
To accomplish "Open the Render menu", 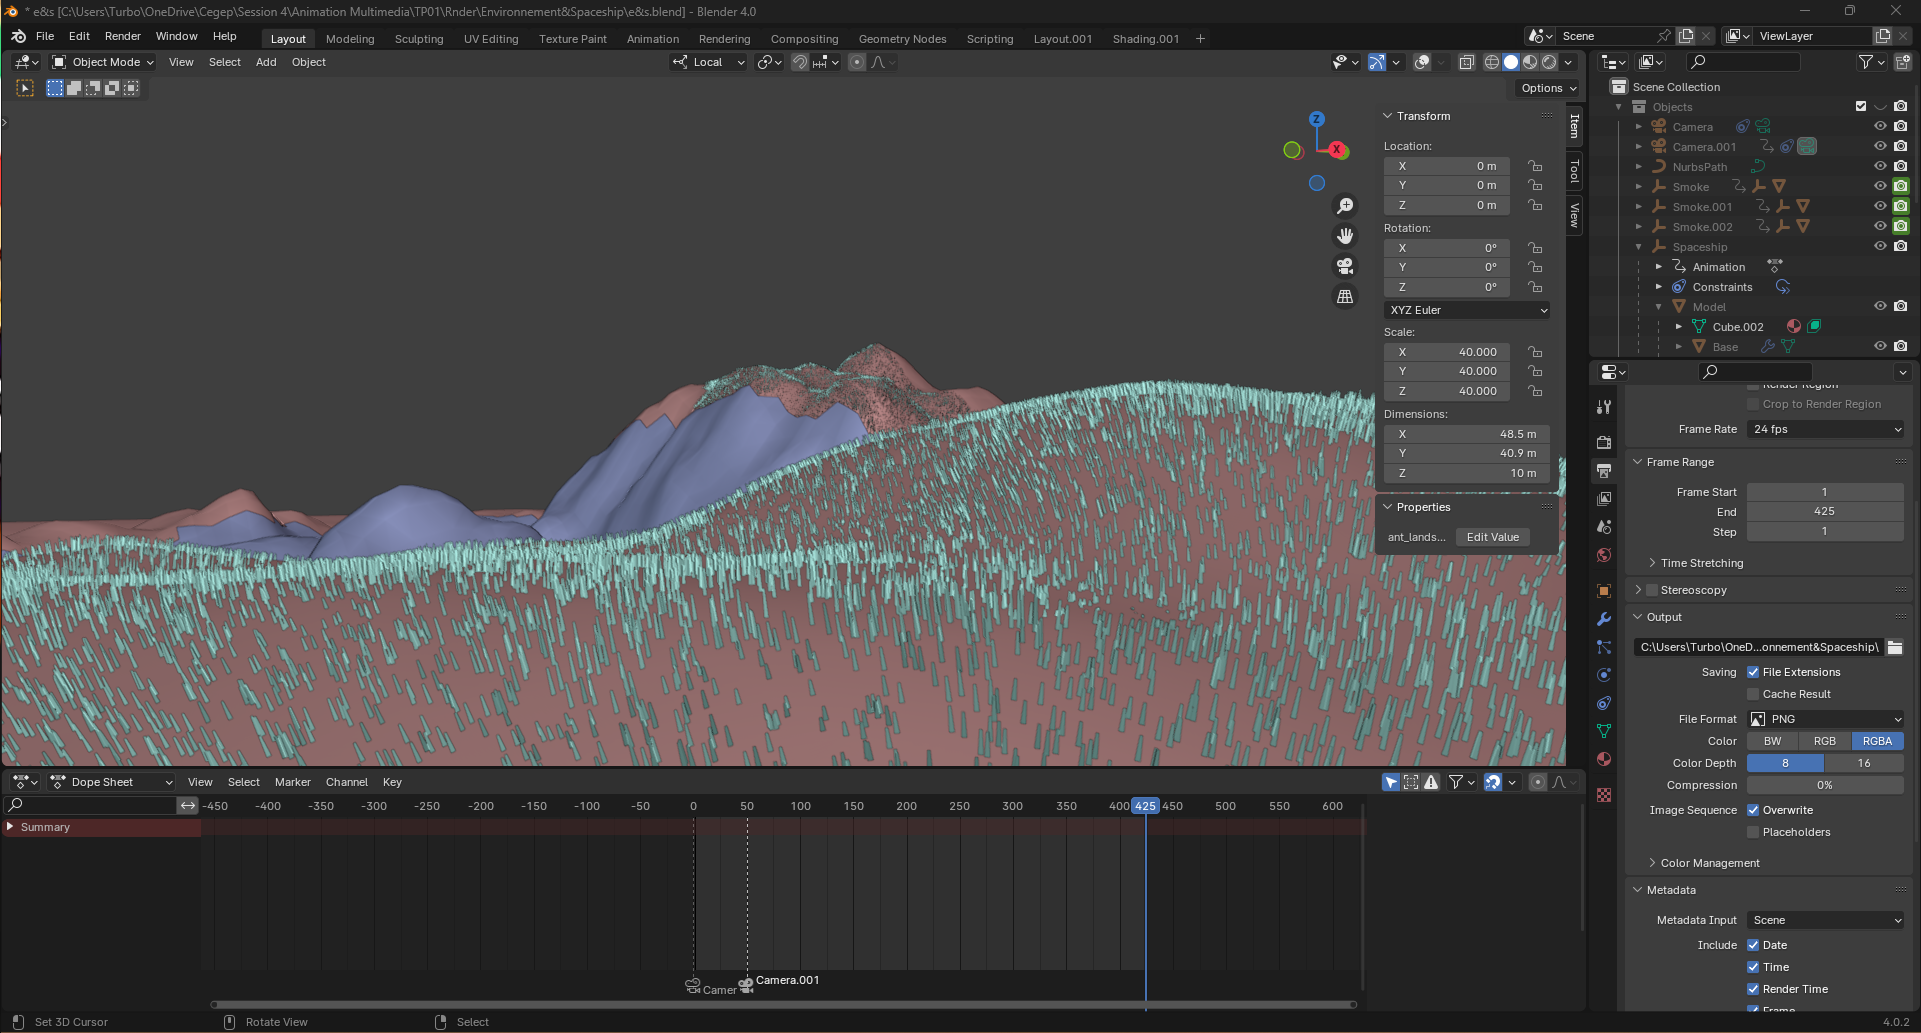I will tap(122, 36).
